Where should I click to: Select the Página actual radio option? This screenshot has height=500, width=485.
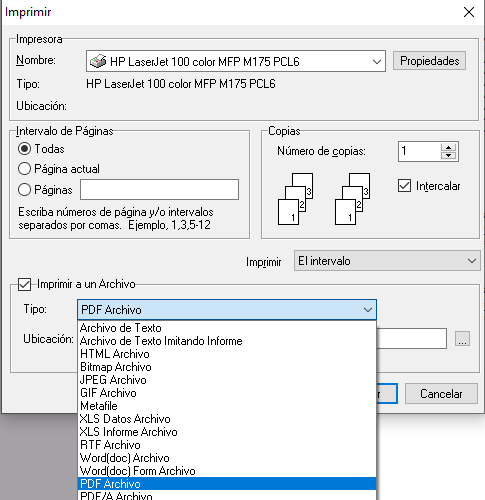(x=24, y=169)
